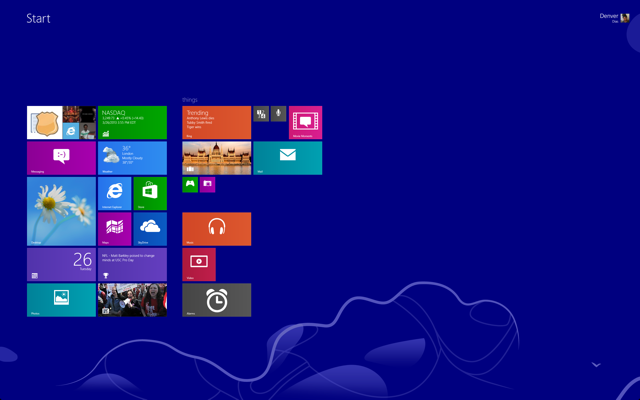Open the Bing Trending tile

tap(217, 122)
